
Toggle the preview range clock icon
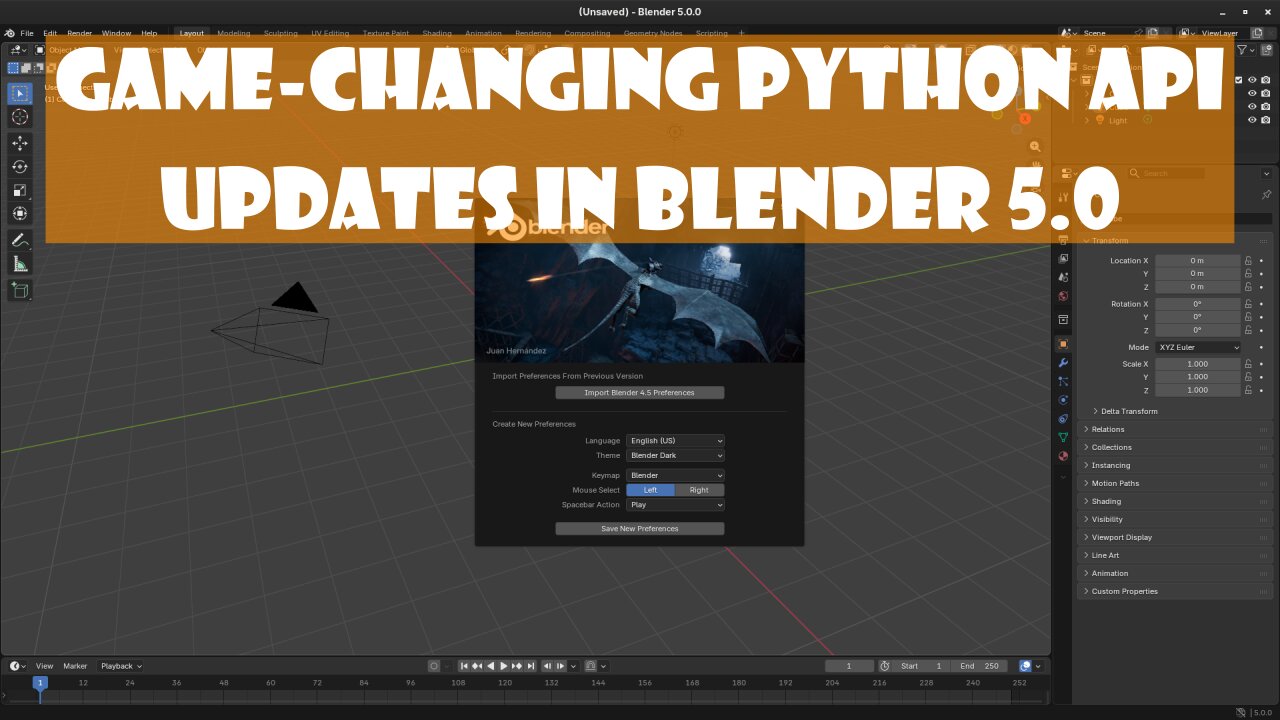[884, 666]
